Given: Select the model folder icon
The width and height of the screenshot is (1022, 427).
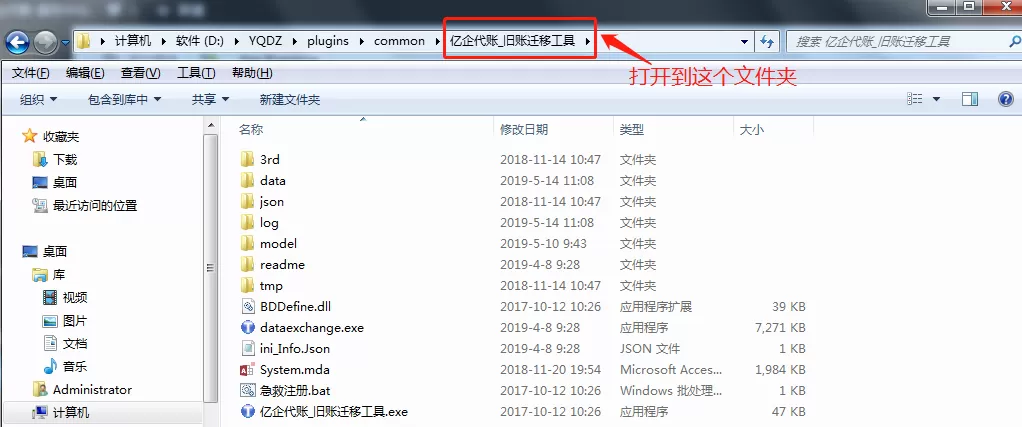Looking at the screenshot, I should coord(247,243).
